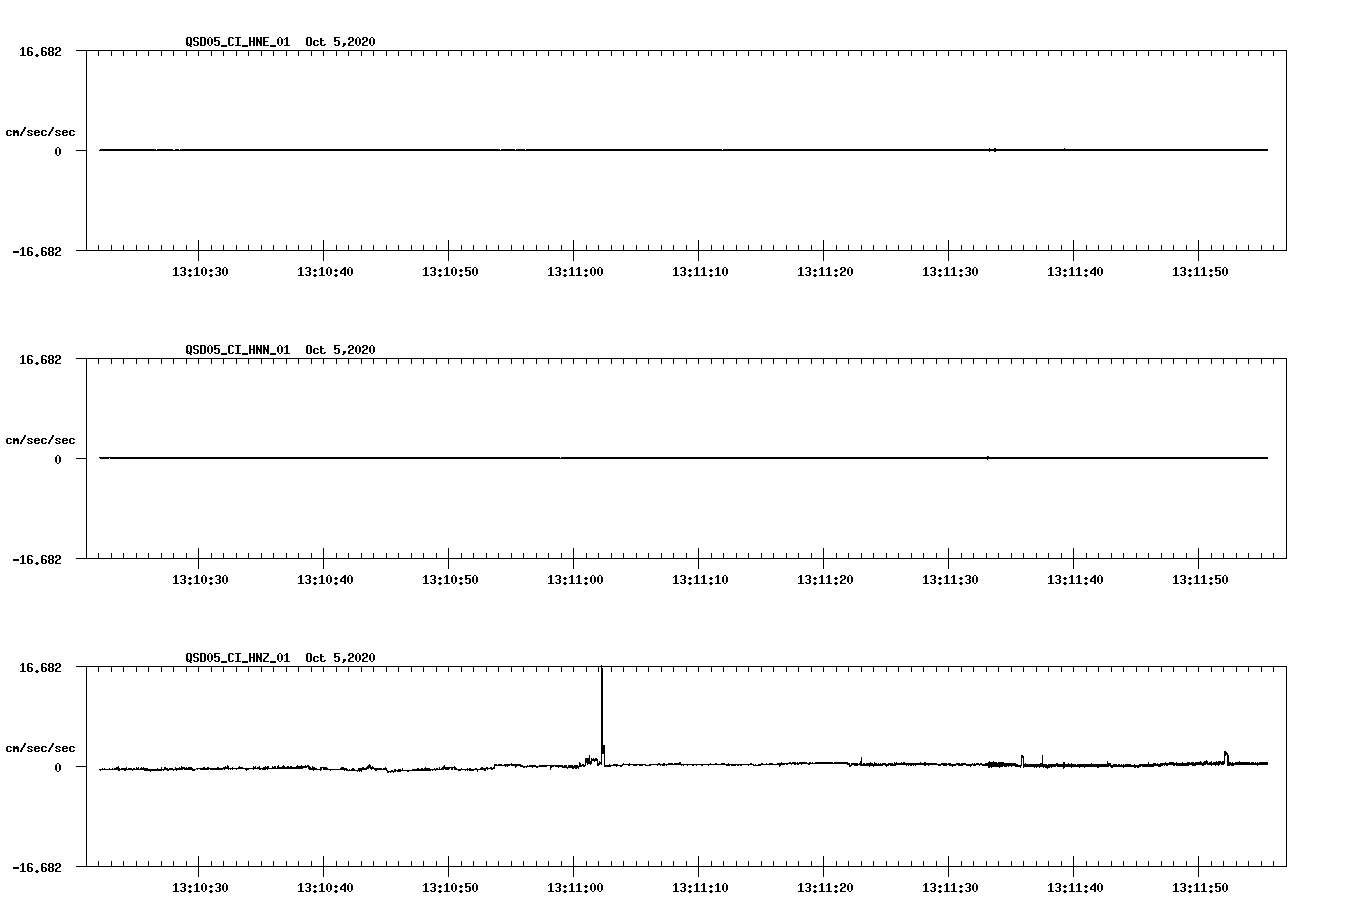Image resolution: width=1358 pixels, height=924 pixels.
Task: Click the 13:11:20 label under the HNZ plot
Action: click(825, 886)
